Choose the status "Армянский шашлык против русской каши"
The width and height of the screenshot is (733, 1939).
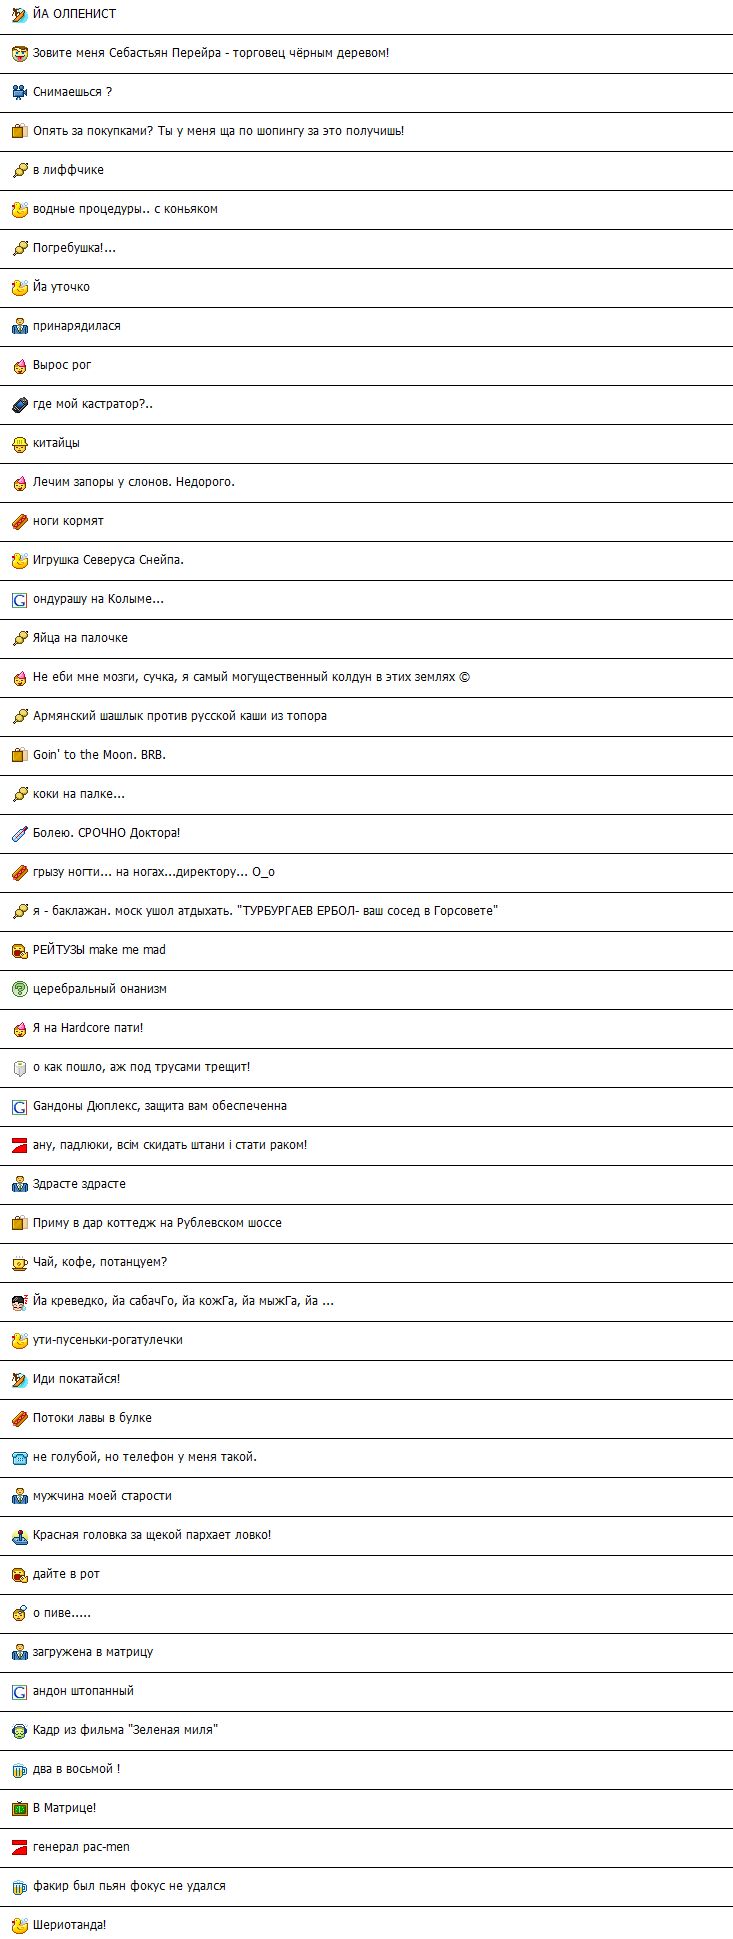click(366, 716)
